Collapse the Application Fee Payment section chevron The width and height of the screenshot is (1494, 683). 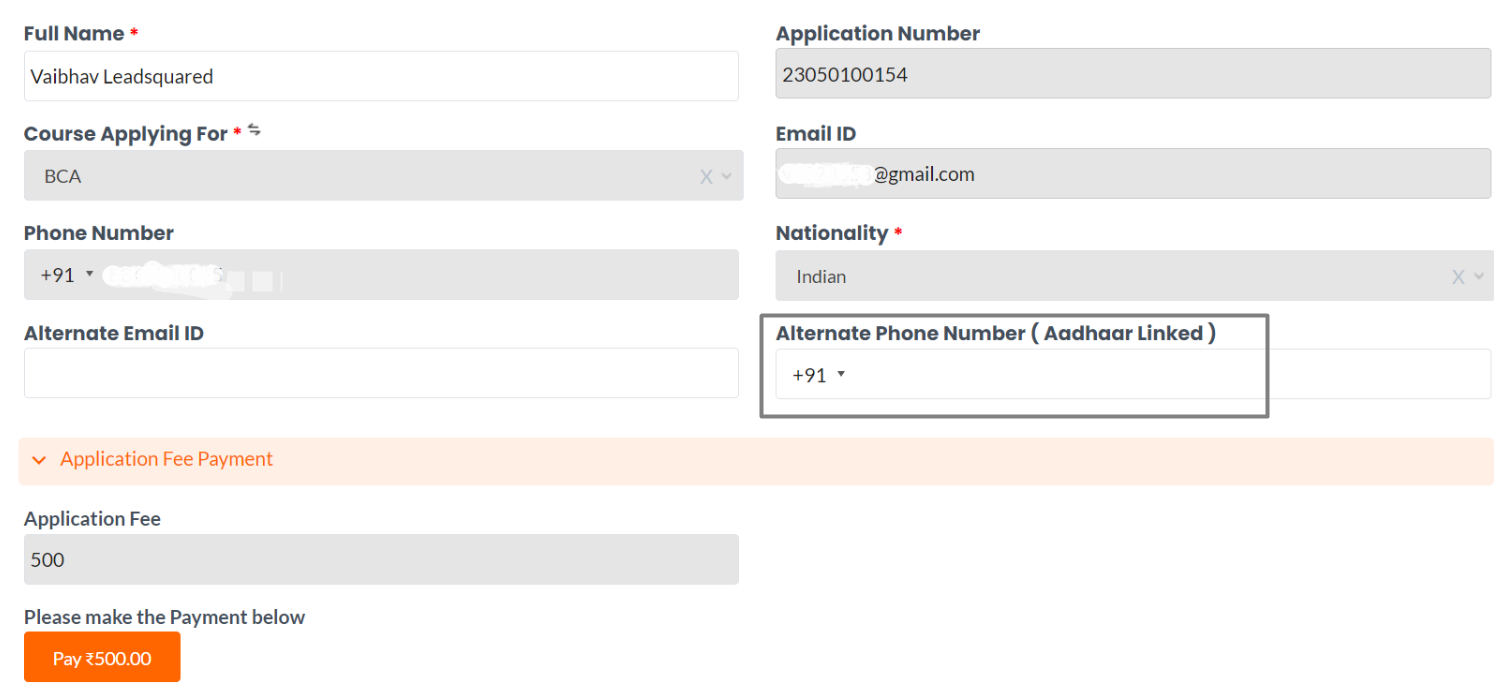39,460
